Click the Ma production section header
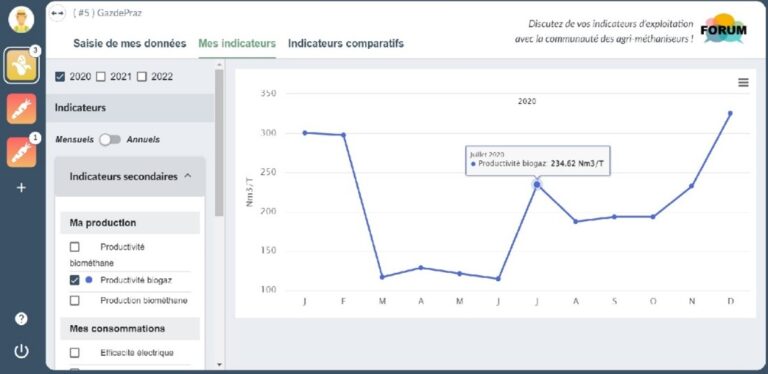This screenshot has height=374, width=768. [x=130, y=223]
